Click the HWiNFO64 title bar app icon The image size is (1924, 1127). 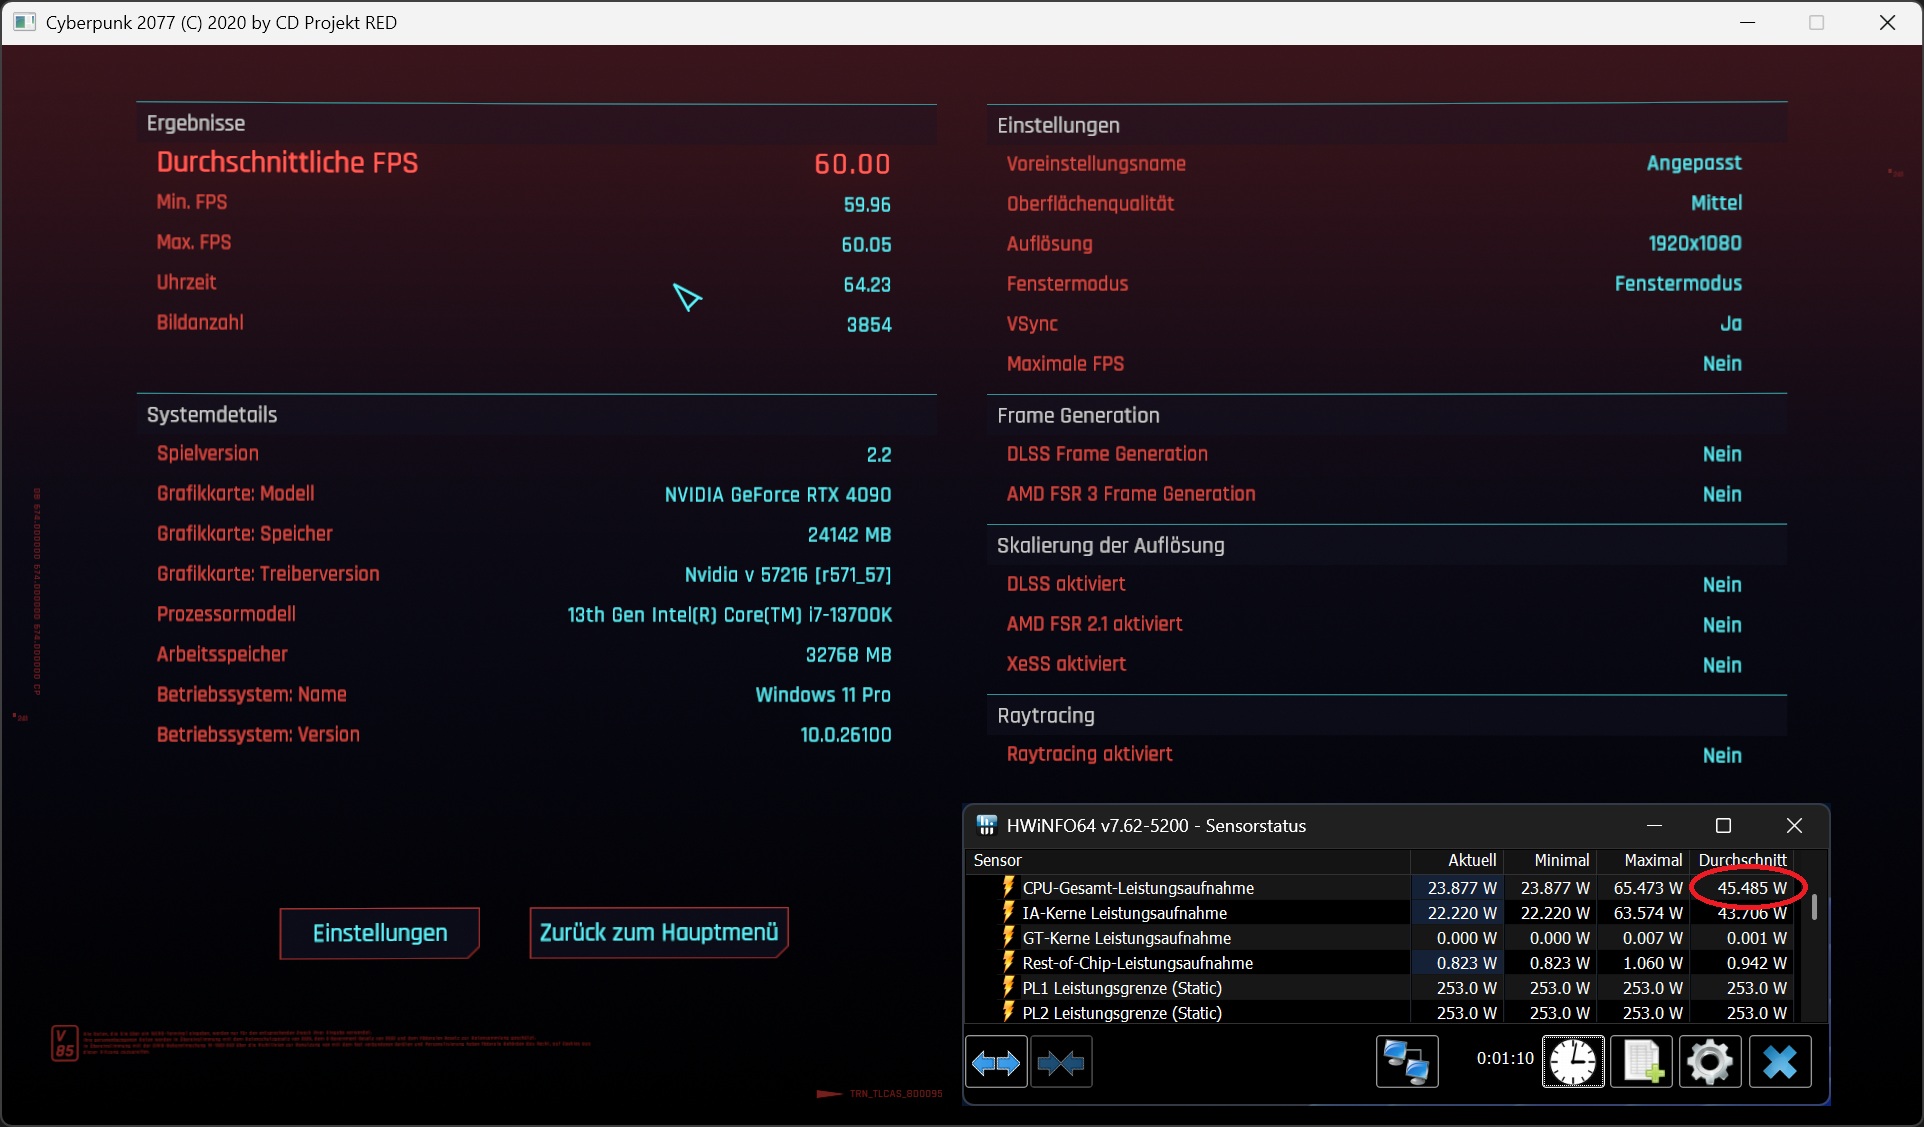(x=987, y=825)
